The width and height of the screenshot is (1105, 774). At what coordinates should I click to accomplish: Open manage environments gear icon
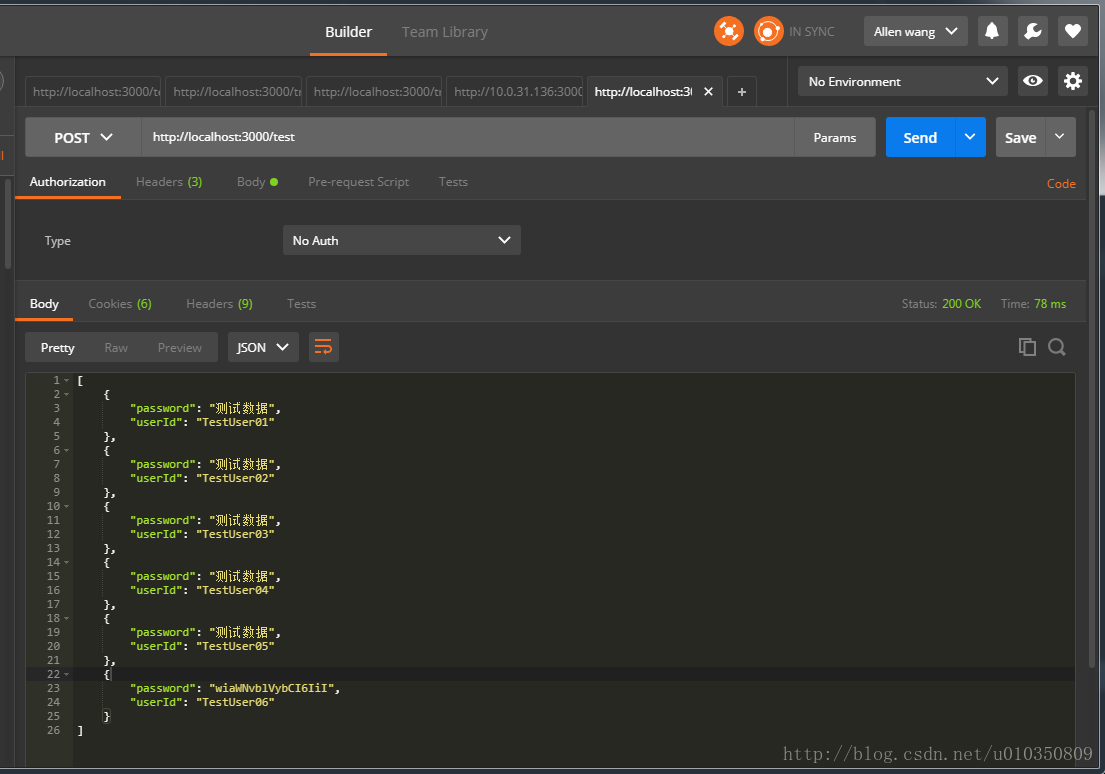[x=1073, y=81]
